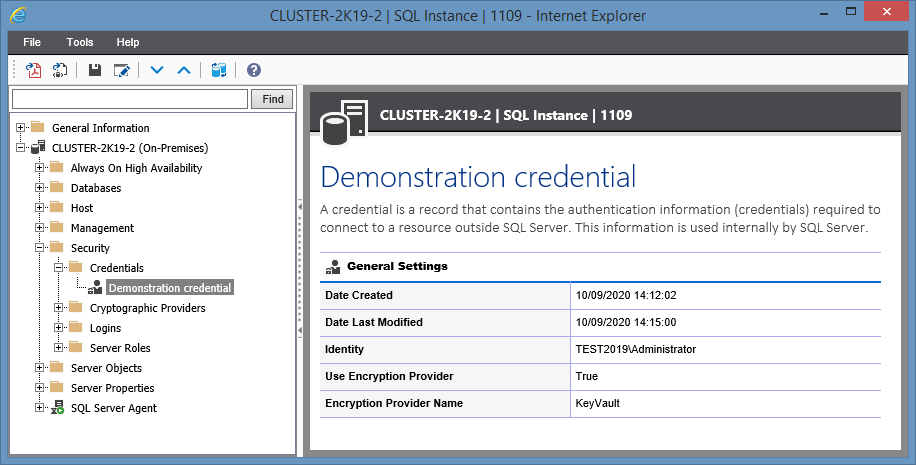Click the toolbar drag grip handle
916x465 pixels.
coord(15,70)
